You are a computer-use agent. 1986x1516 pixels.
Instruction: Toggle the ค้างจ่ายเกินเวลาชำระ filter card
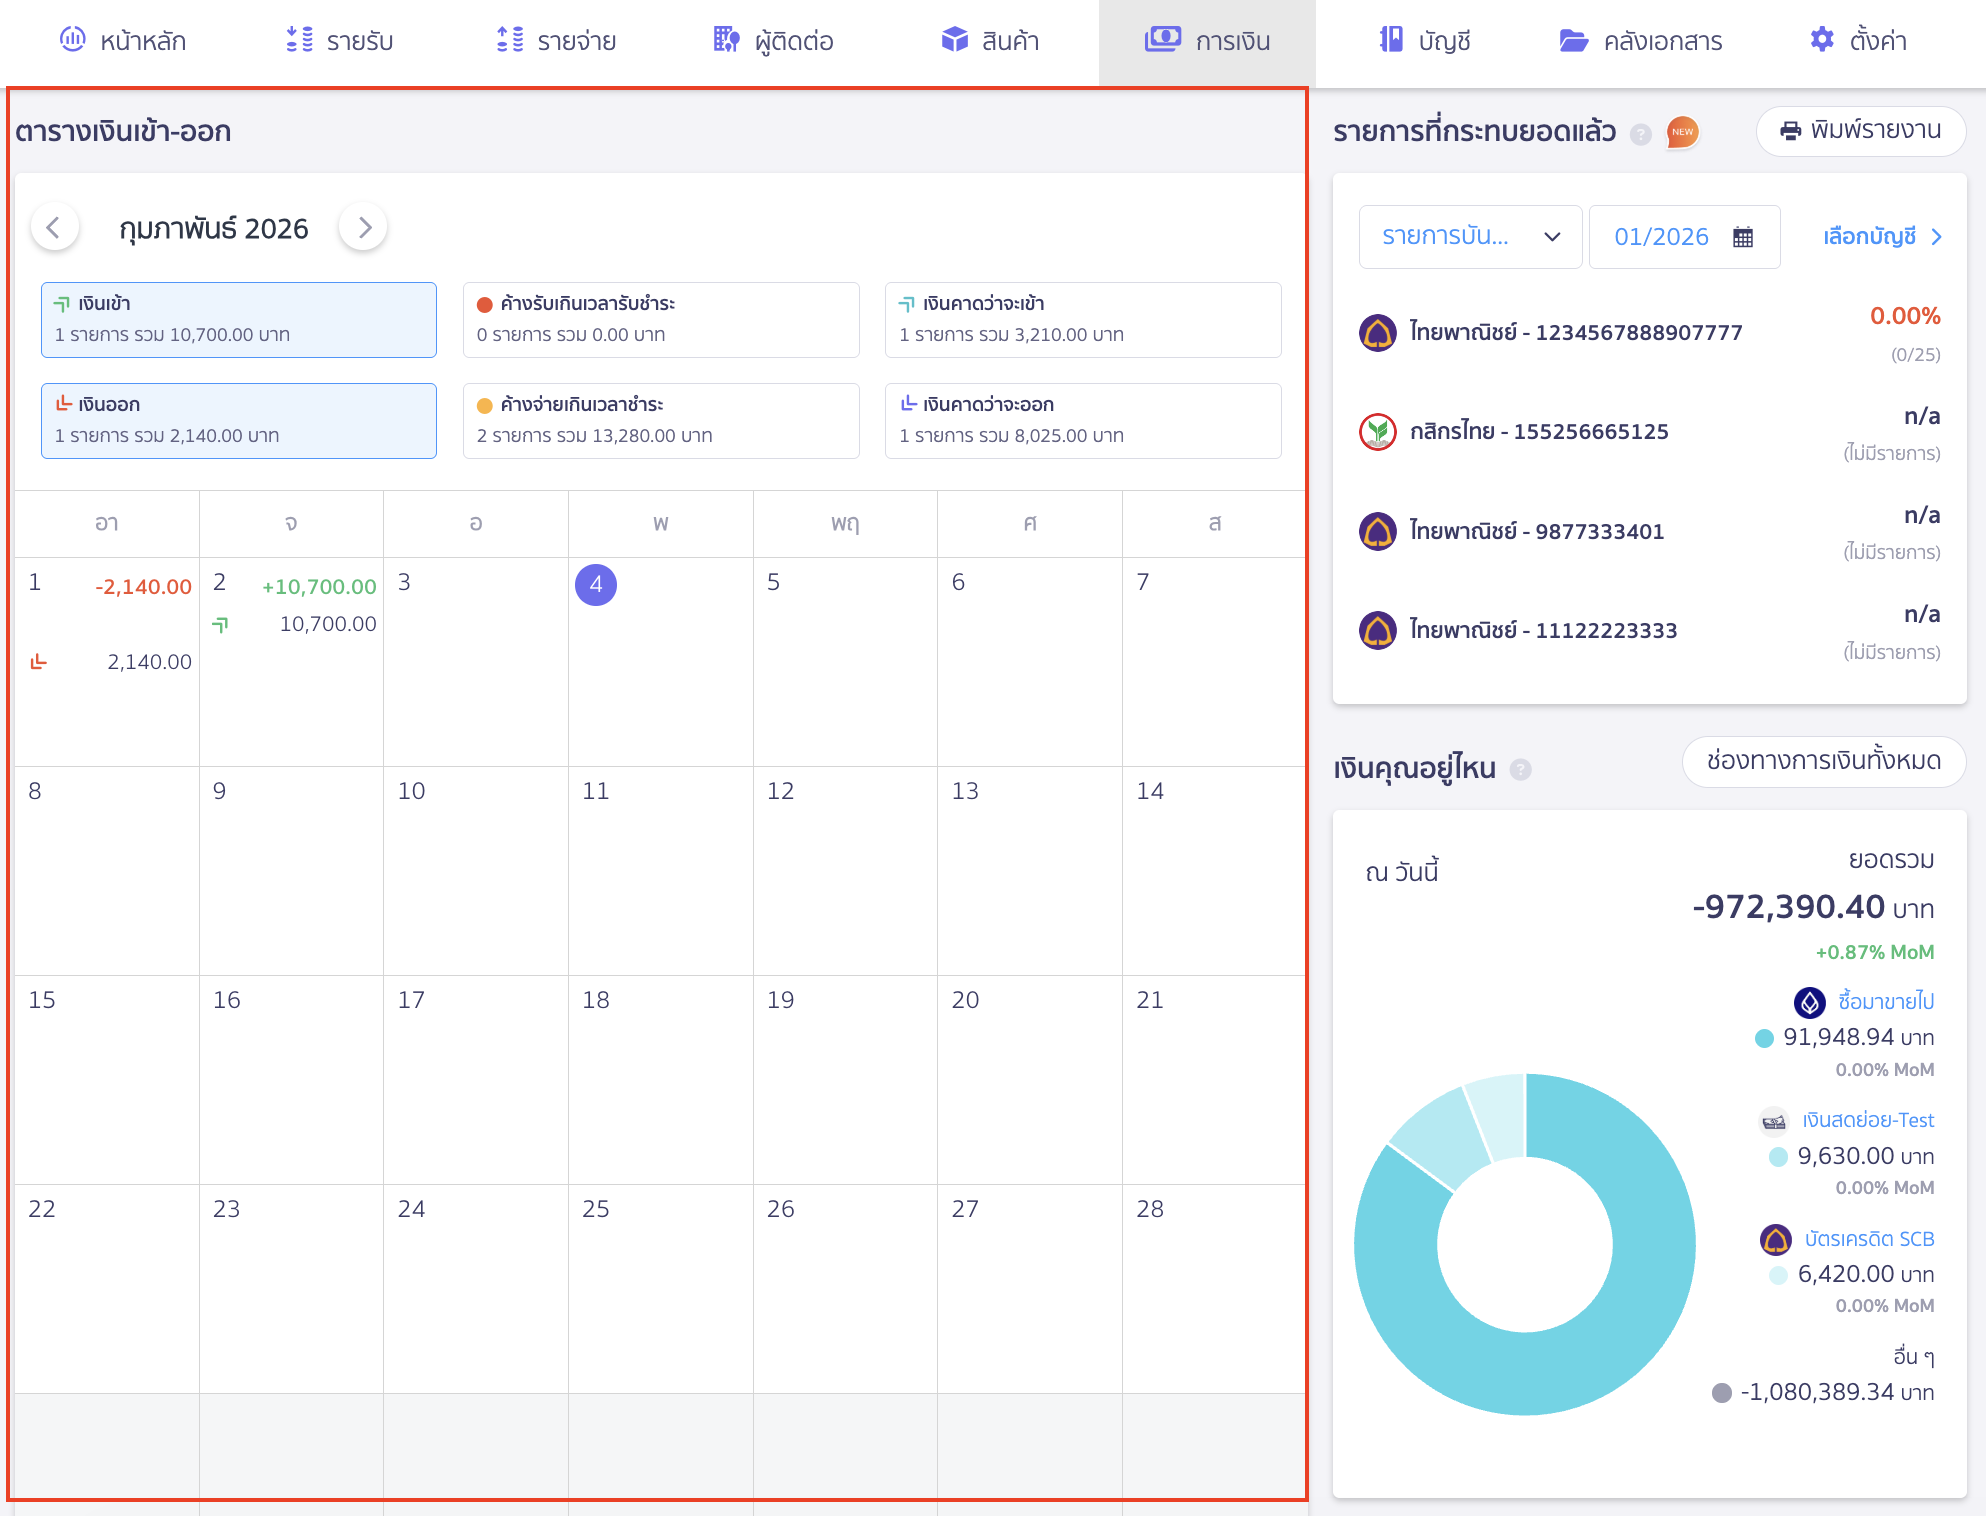click(661, 421)
